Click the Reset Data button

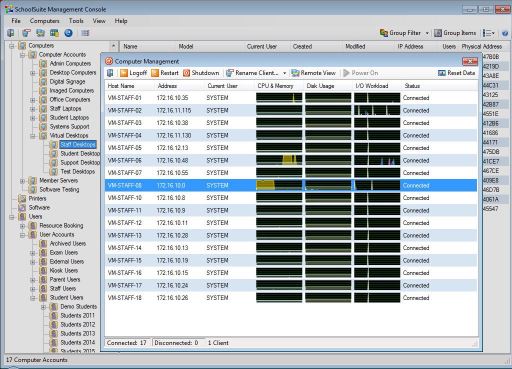click(457, 73)
